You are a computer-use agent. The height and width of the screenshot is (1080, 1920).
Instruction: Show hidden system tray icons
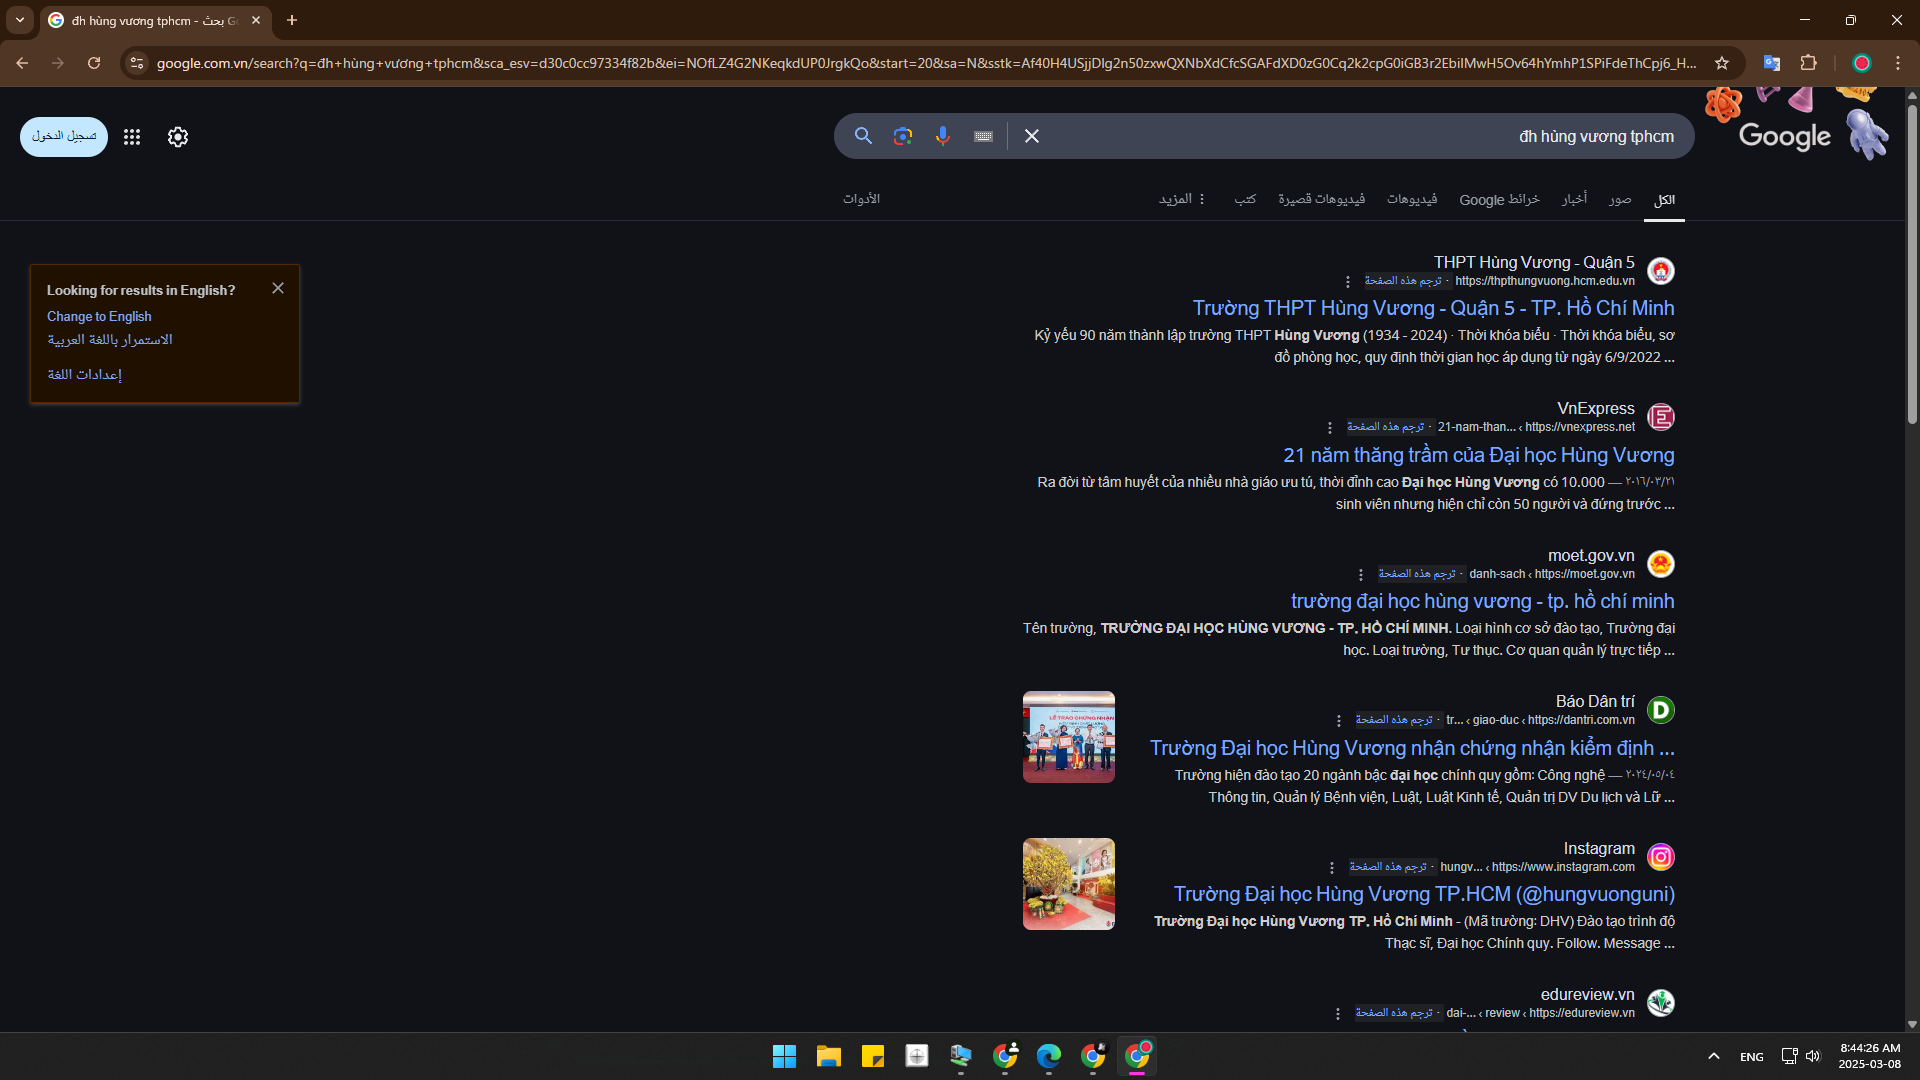point(1713,1056)
